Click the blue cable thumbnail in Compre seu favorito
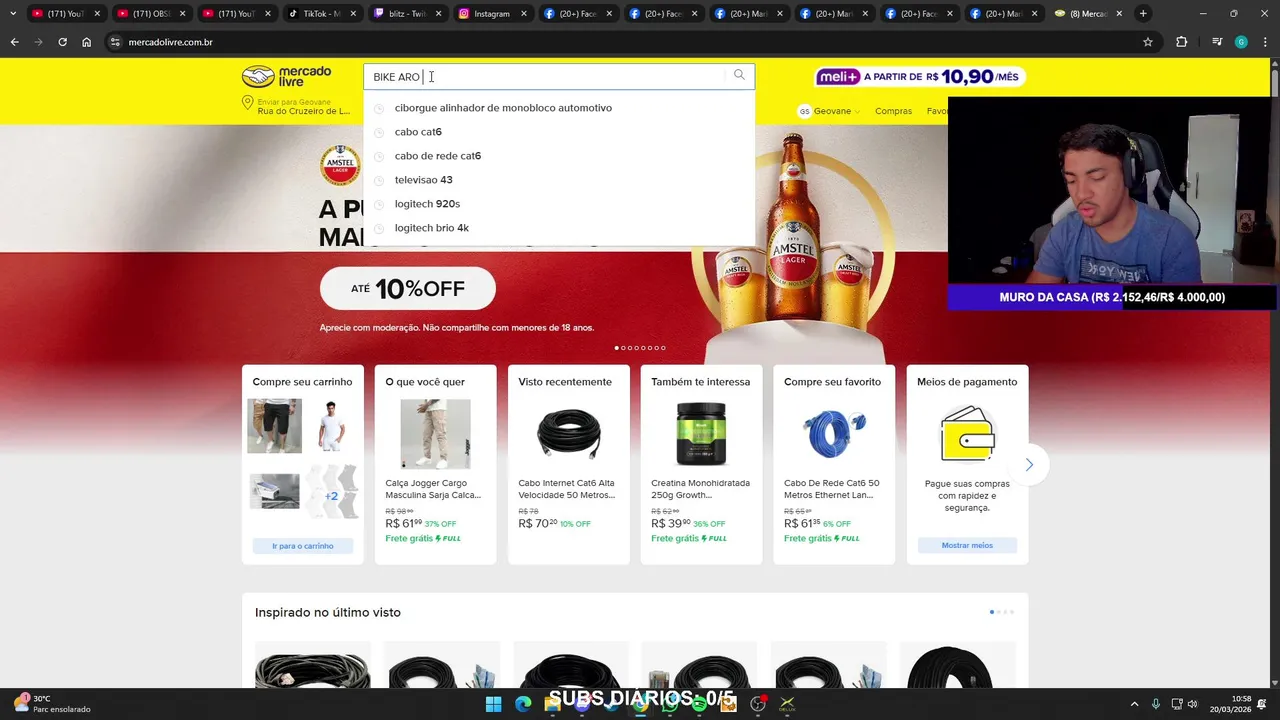1280x720 pixels. 834,434
